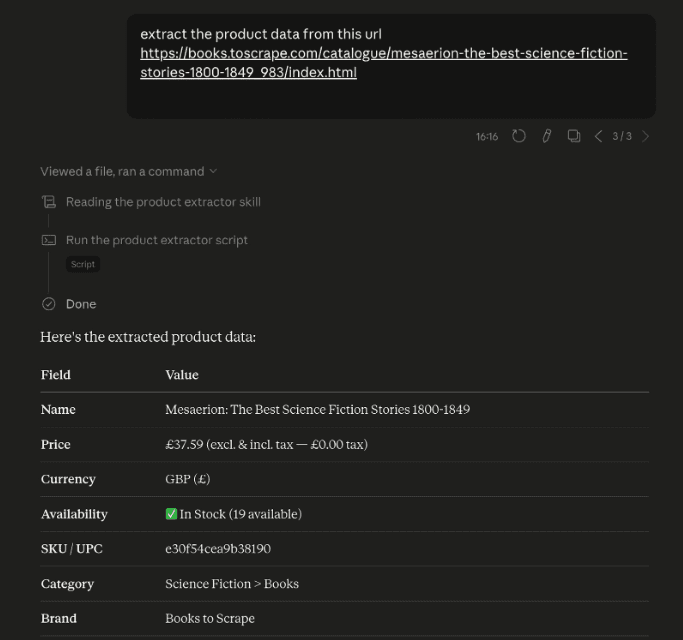The height and width of the screenshot is (640, 683).
Task: Click the Script tag button
Action: (x=83, y=265)
